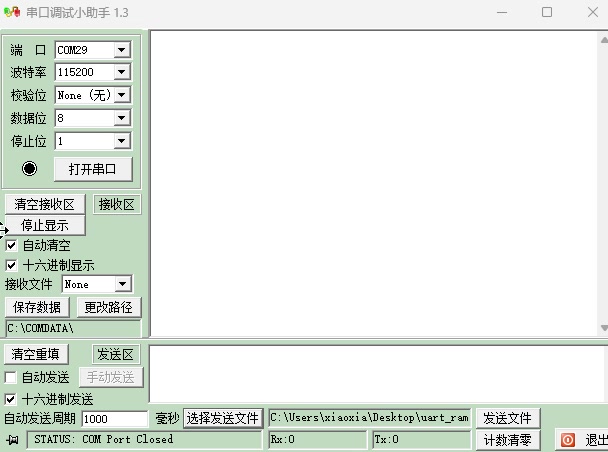This screenshot has height=452, width=608.
Task: Click the auto send period field with 1000
Action: tap(114, 419)
